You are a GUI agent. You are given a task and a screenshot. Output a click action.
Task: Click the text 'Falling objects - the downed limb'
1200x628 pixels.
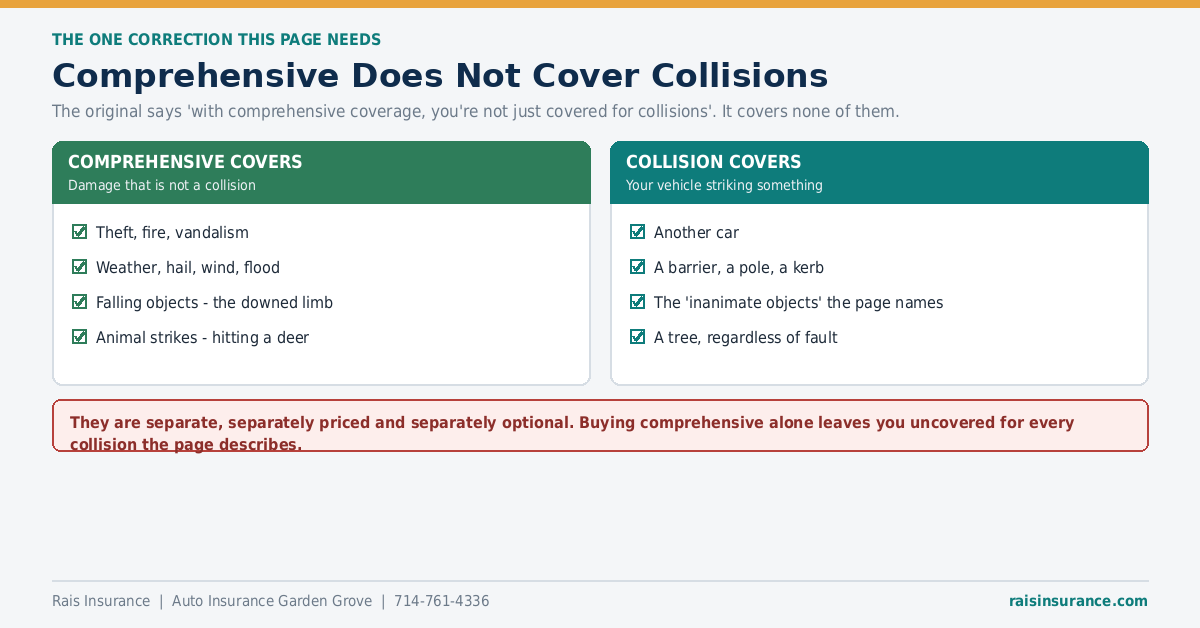tap(214, 302)
